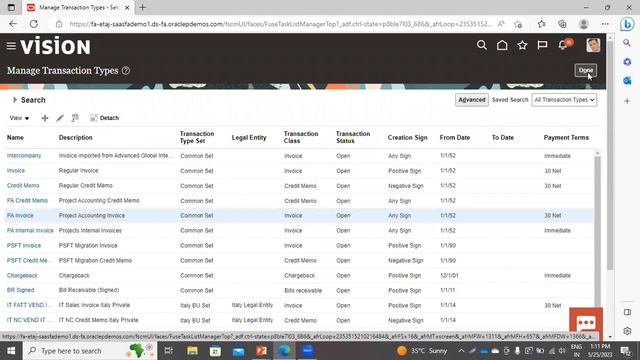640x360 pixels.
Task: Open PA Credit Memo link
Action: [x=27, y=200]
